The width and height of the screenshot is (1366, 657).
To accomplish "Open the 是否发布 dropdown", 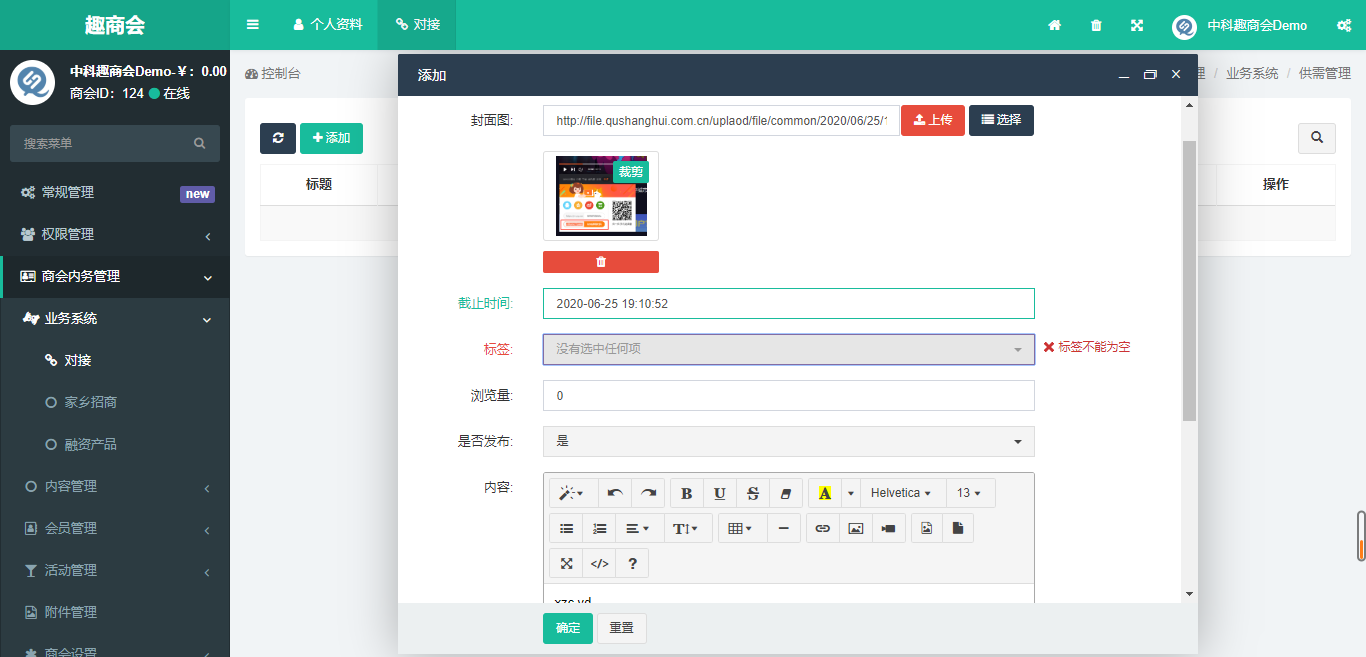I will click(x=788, y=441).
